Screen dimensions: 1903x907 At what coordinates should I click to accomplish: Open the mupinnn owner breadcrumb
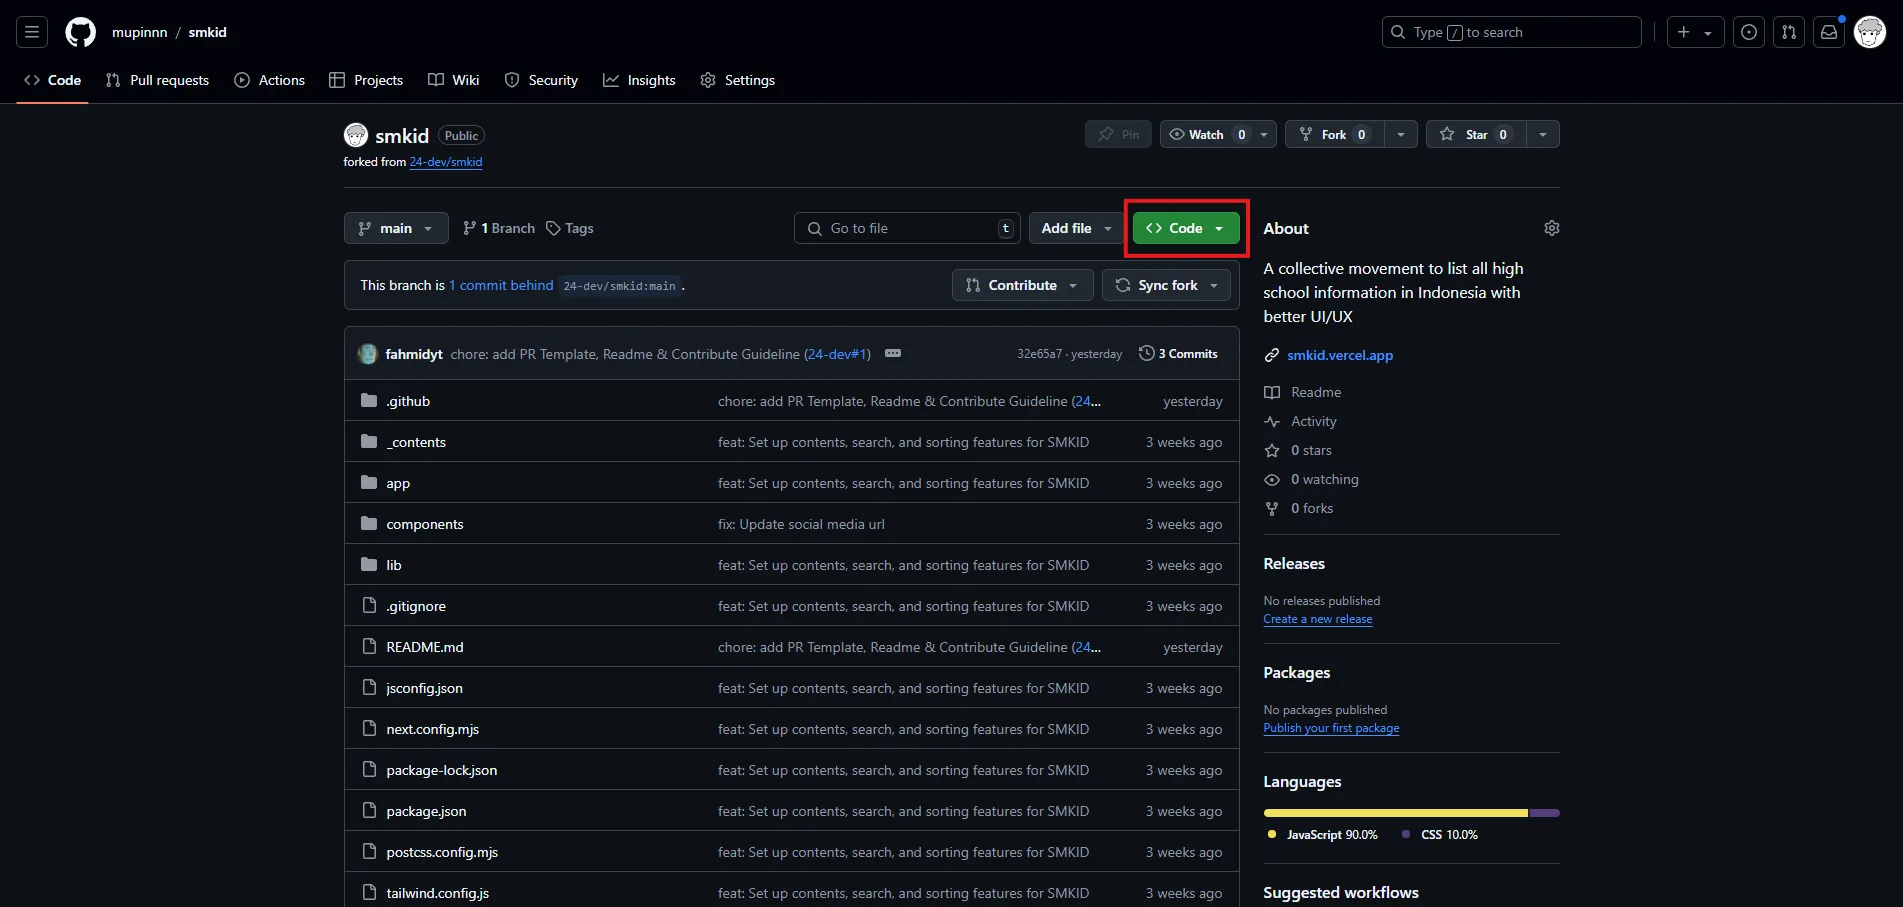140,32
